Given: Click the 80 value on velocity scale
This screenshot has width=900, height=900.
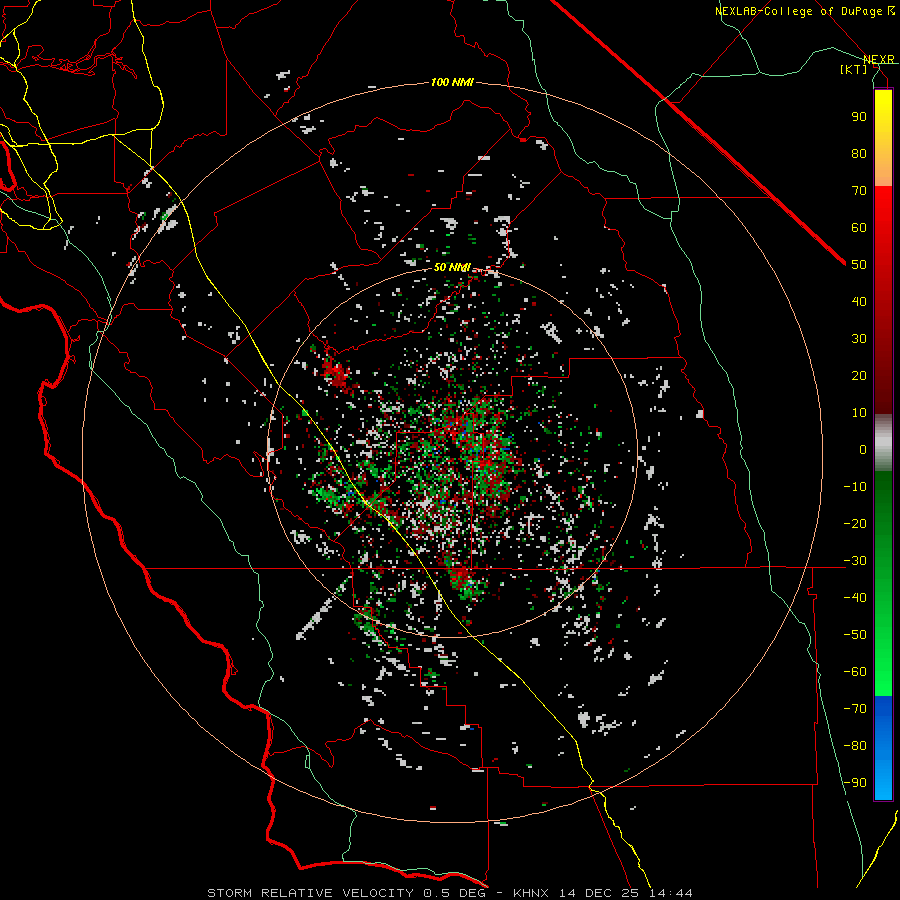Looking at the screenshot, I should [859, 153].
